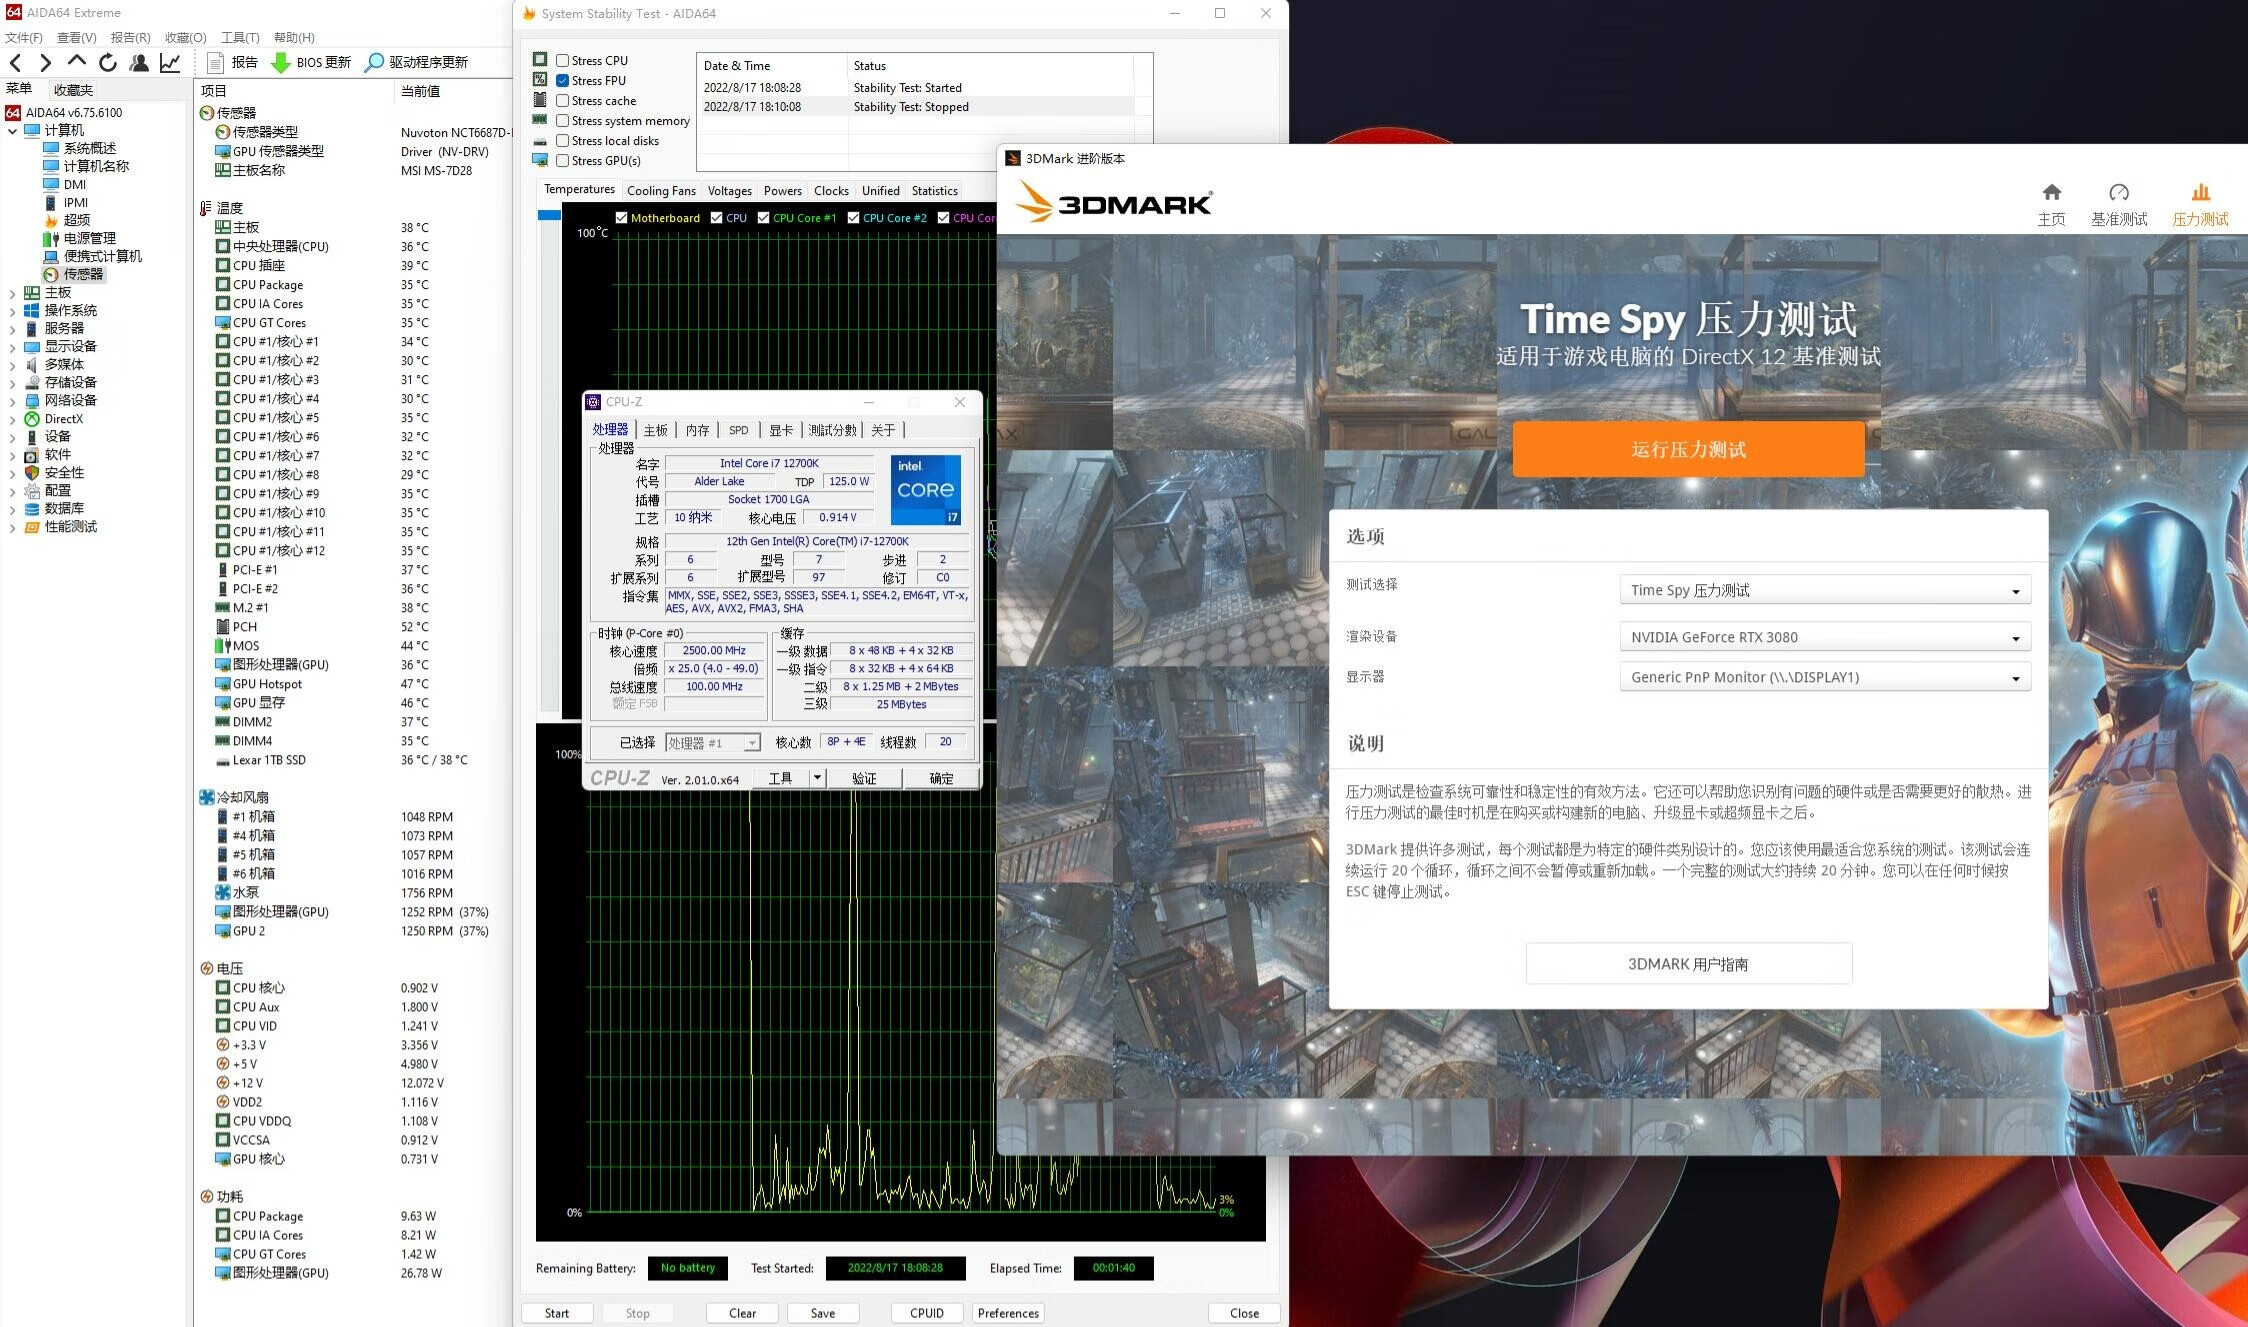This screenshot has height=1327, width=2248.
Task: Collapse the 计算机 tree node
Action: point(12,131)
